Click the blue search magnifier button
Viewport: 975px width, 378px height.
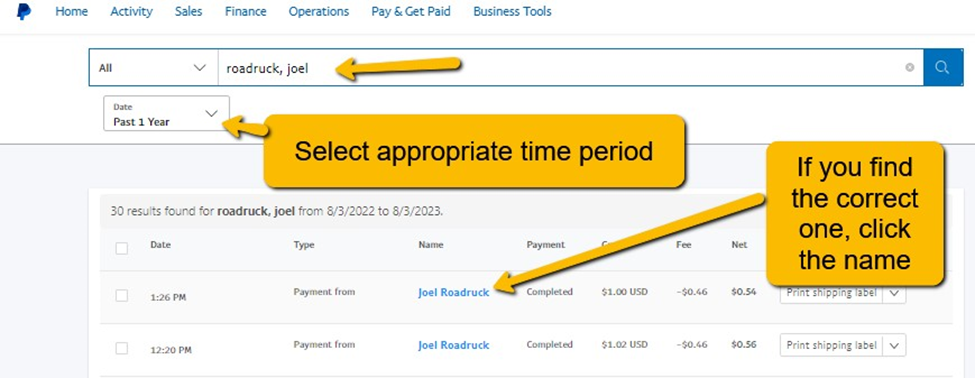point(942,67)
